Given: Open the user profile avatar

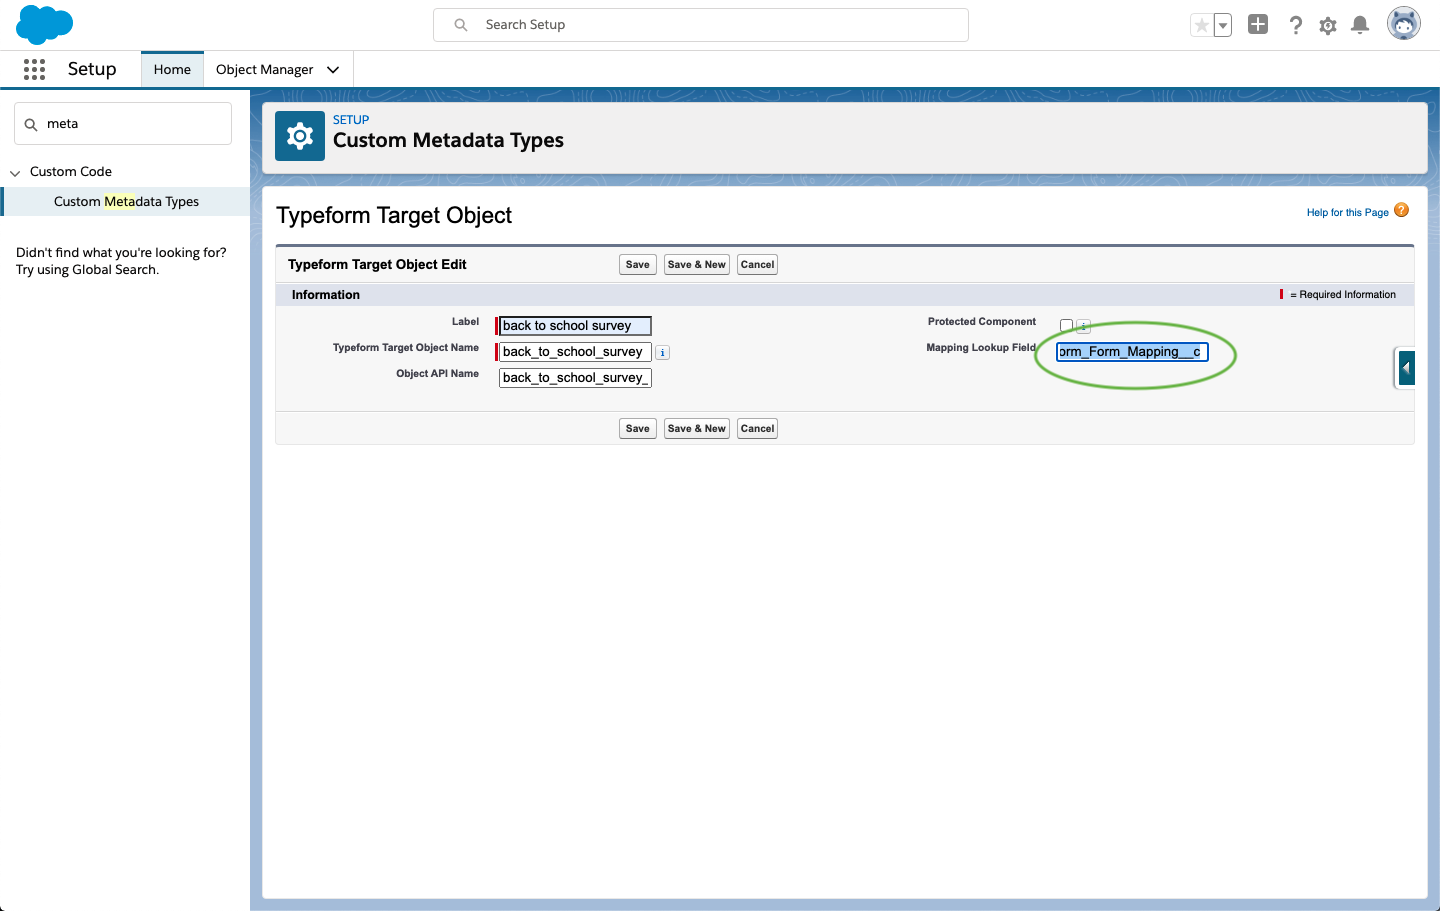Looking at the screenshot, I should (x=1404, y=24).
